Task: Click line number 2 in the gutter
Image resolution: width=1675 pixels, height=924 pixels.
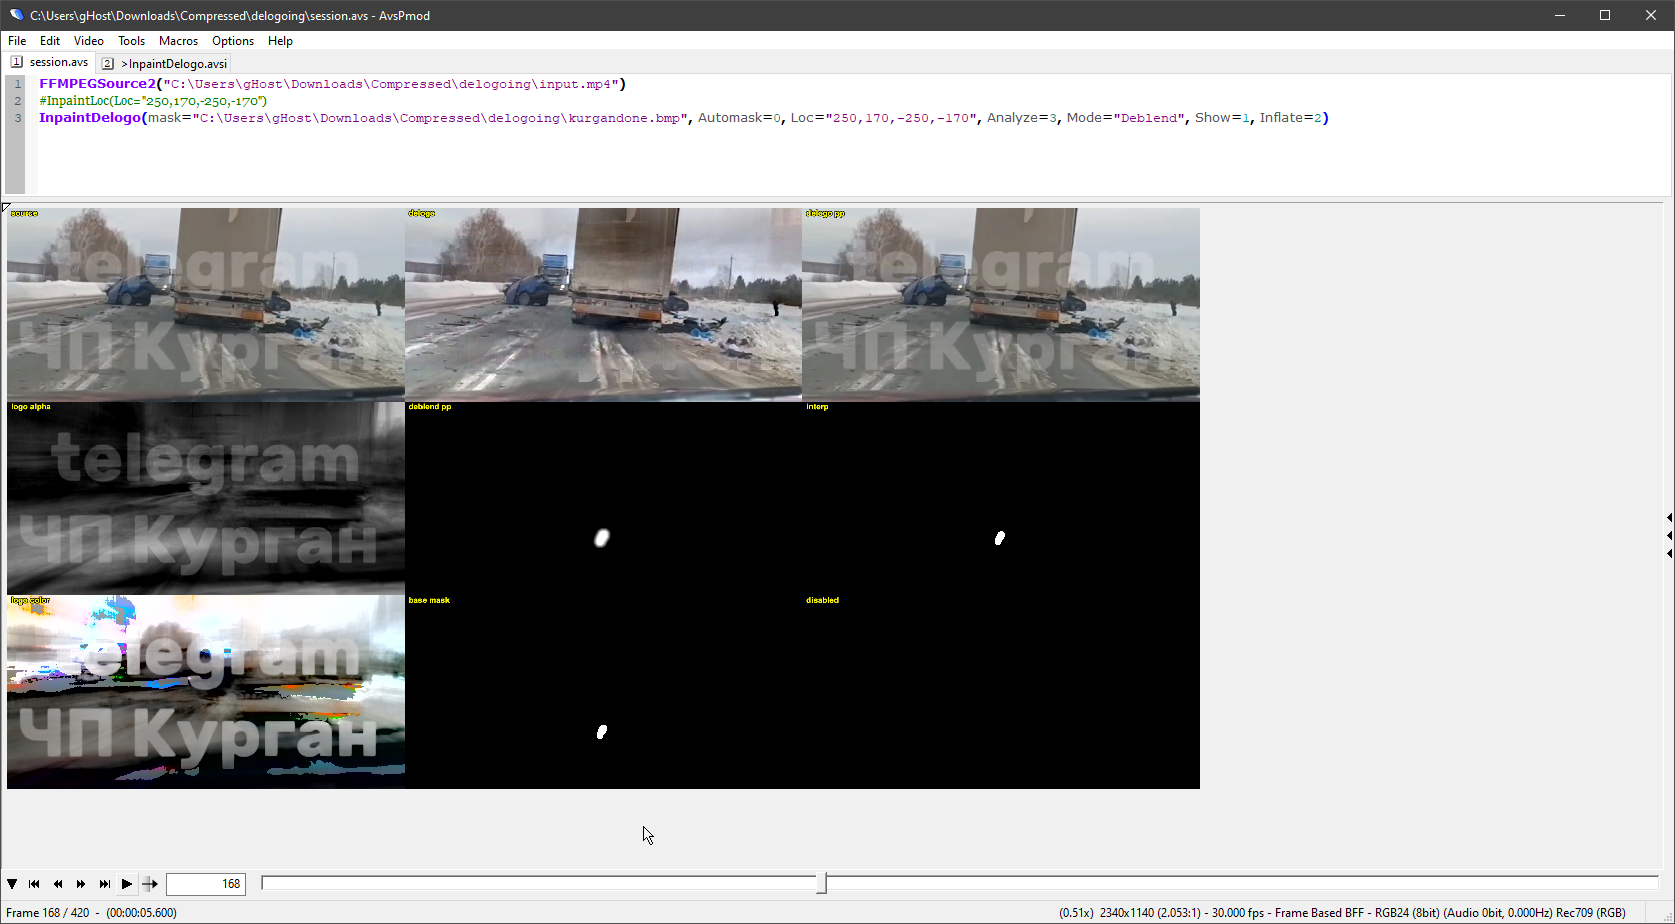Action: tap(18, 101)
